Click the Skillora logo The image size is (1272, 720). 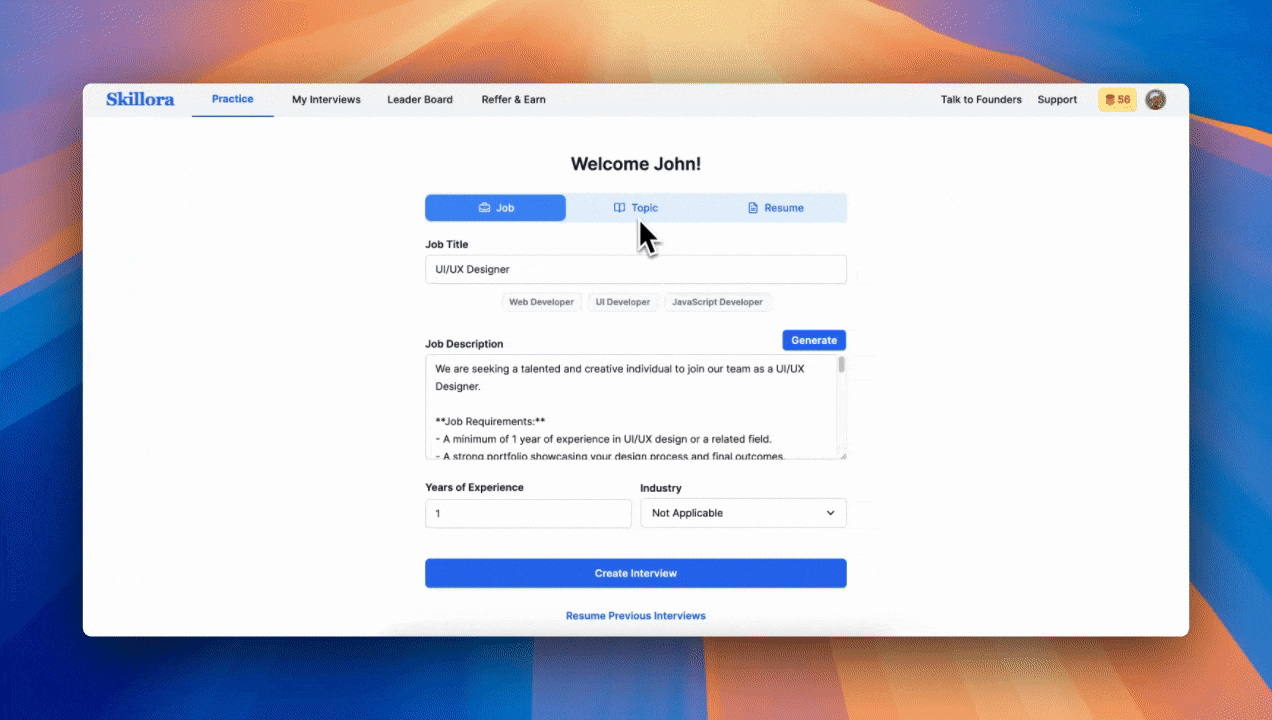click(139, 99)
